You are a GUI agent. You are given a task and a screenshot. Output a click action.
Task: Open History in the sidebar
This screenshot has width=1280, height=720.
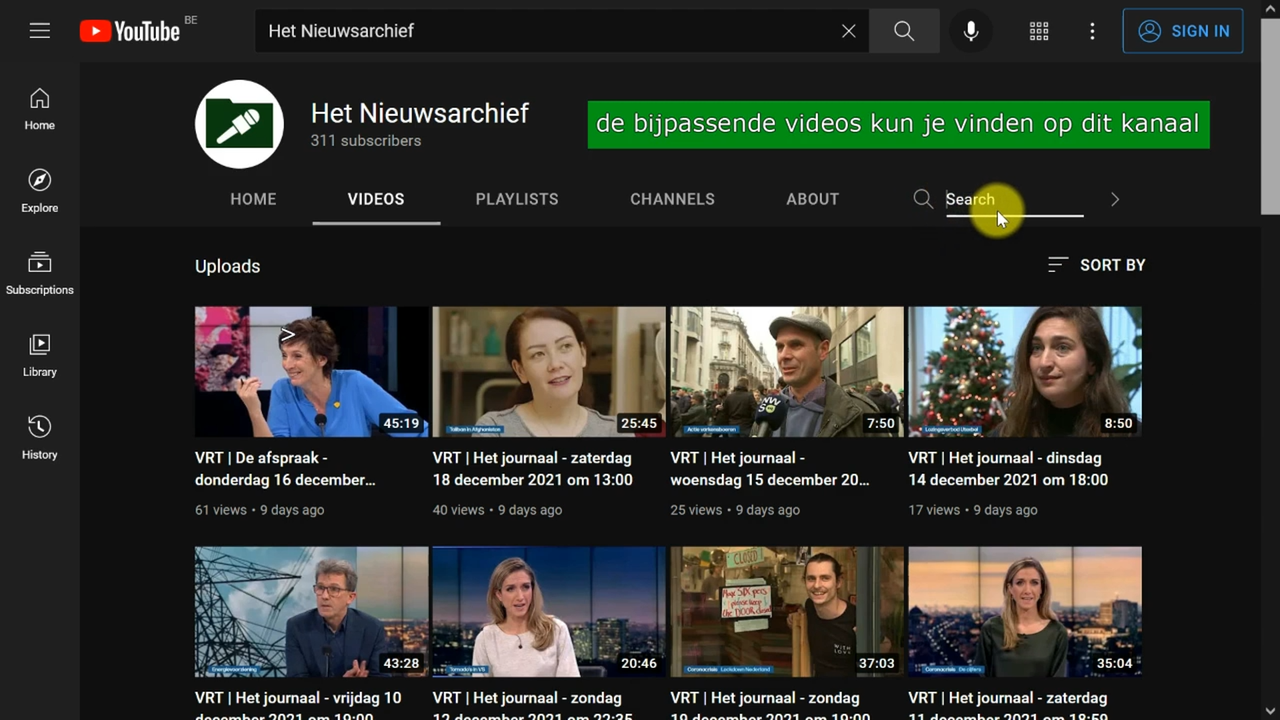click(x=40, y=438)
